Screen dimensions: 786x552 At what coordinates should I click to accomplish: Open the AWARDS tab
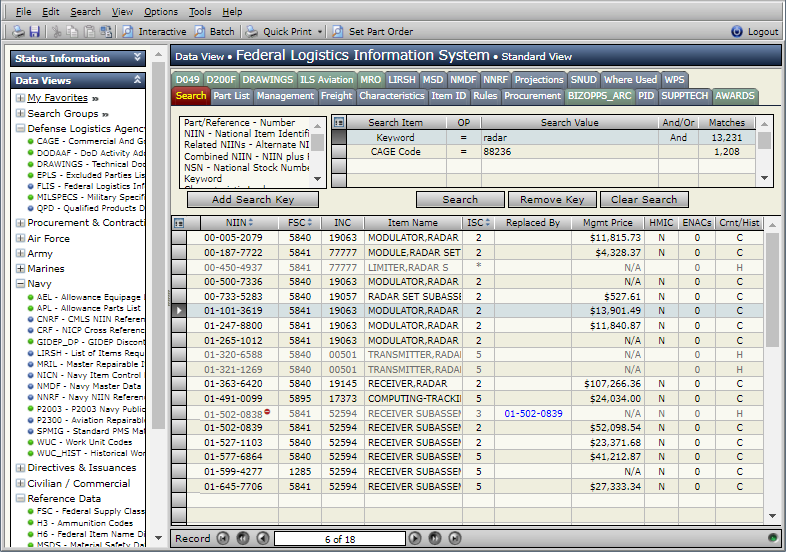click(734, 96)
